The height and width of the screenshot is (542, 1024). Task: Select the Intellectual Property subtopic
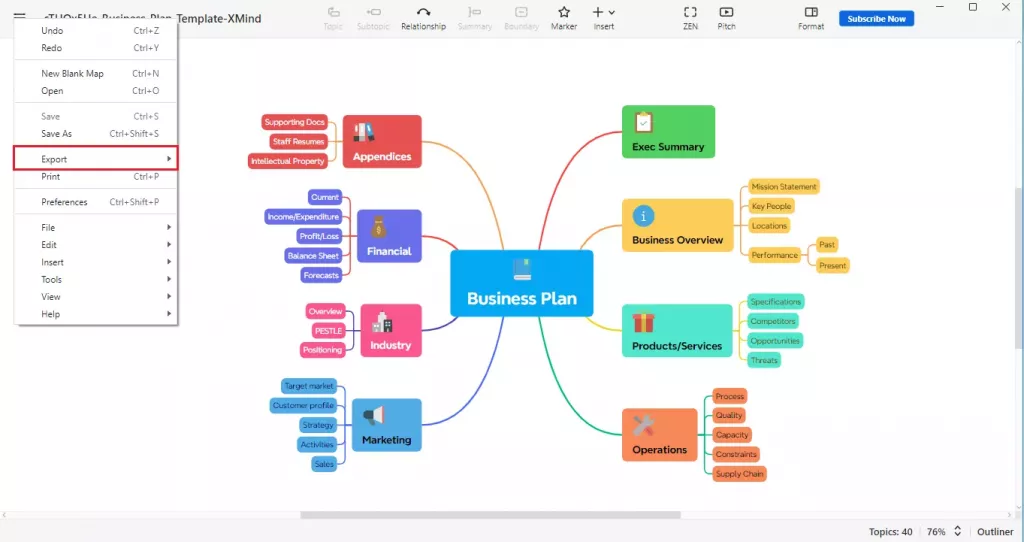(x=287, y=161)
